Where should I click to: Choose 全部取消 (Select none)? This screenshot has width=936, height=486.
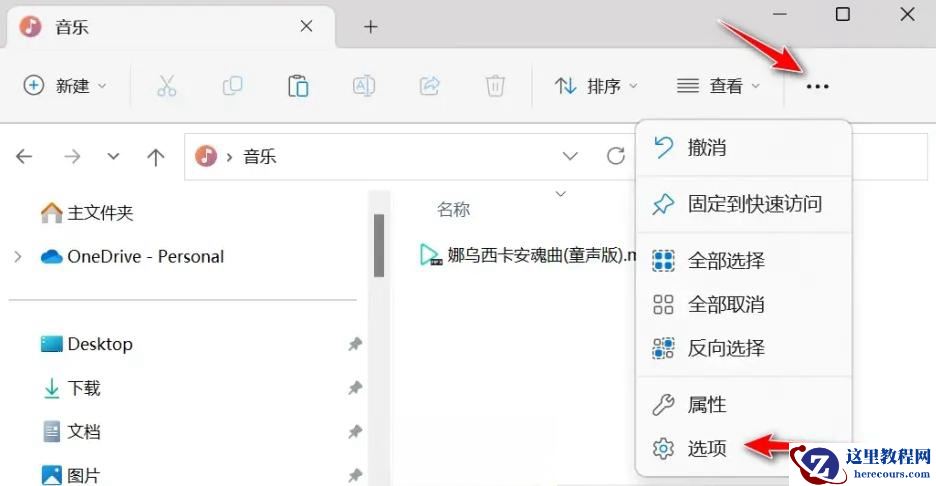coord(744,304)
